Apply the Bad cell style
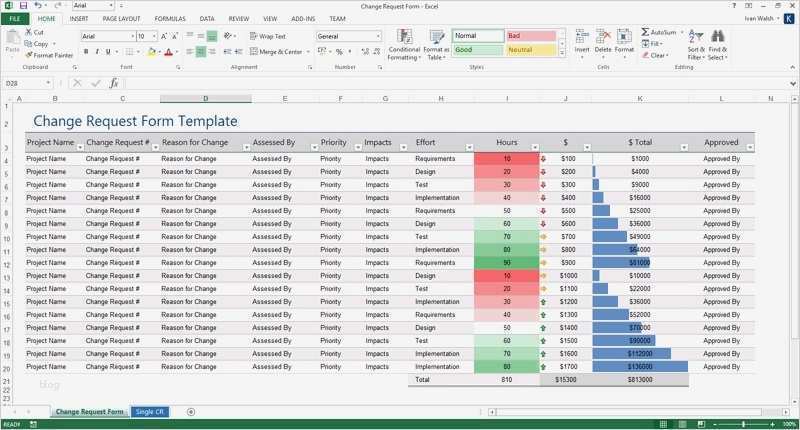This screenshot has width=800, height=430. tap(531, 36)
